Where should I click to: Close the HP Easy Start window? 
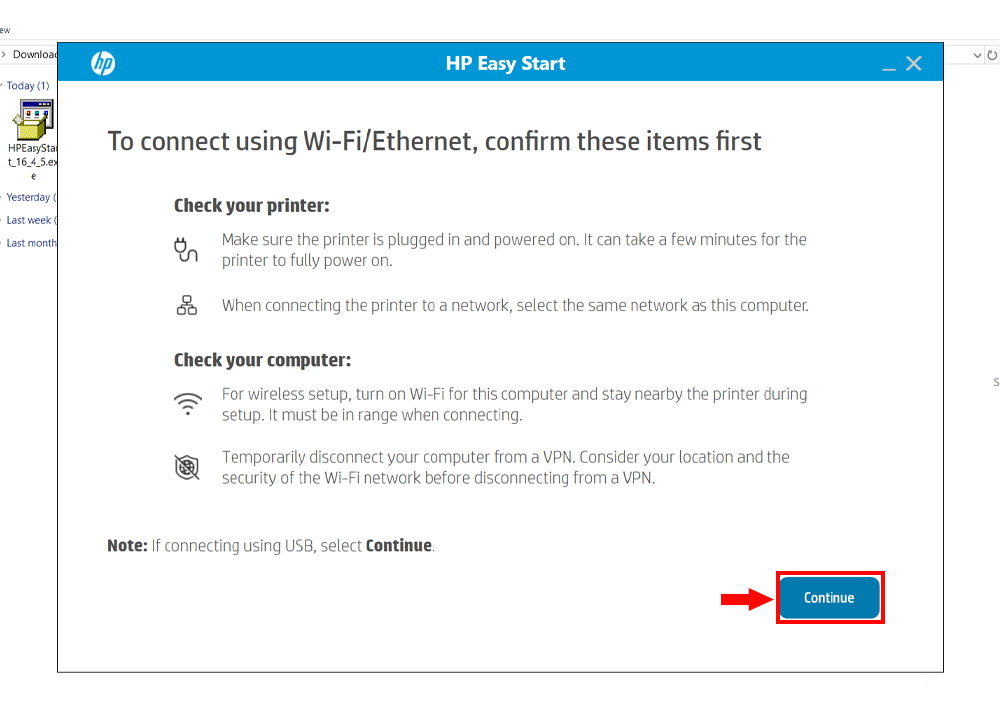[914, 64]
